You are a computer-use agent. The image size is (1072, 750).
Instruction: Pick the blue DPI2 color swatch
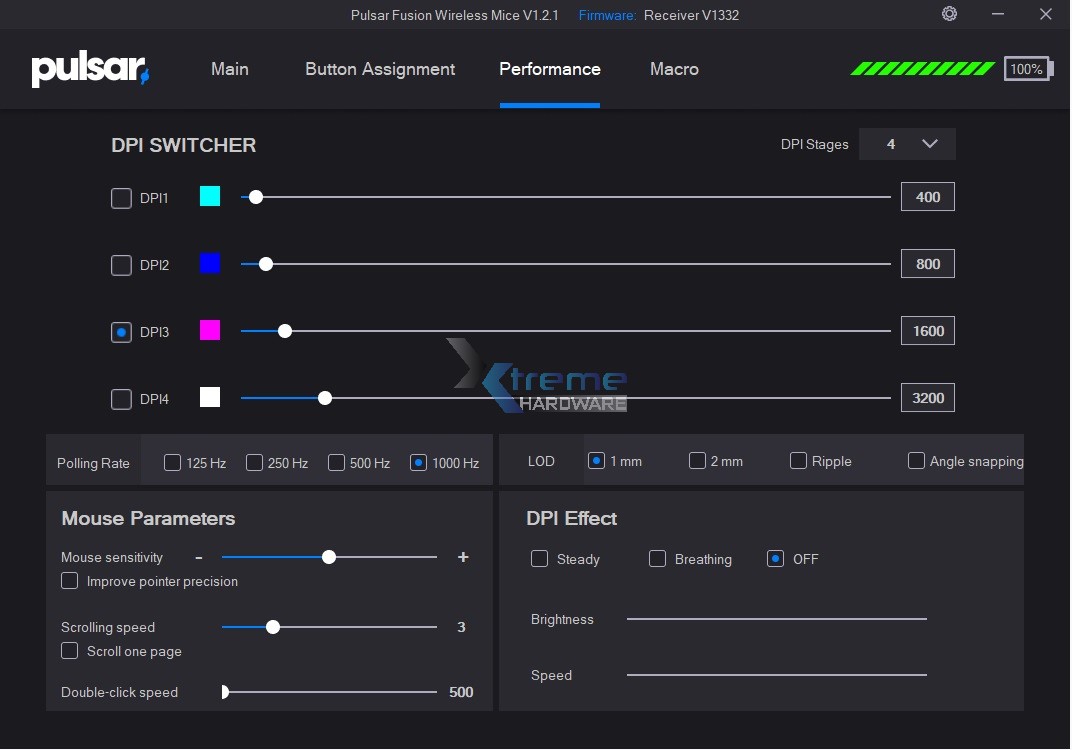tap(210, 263)
